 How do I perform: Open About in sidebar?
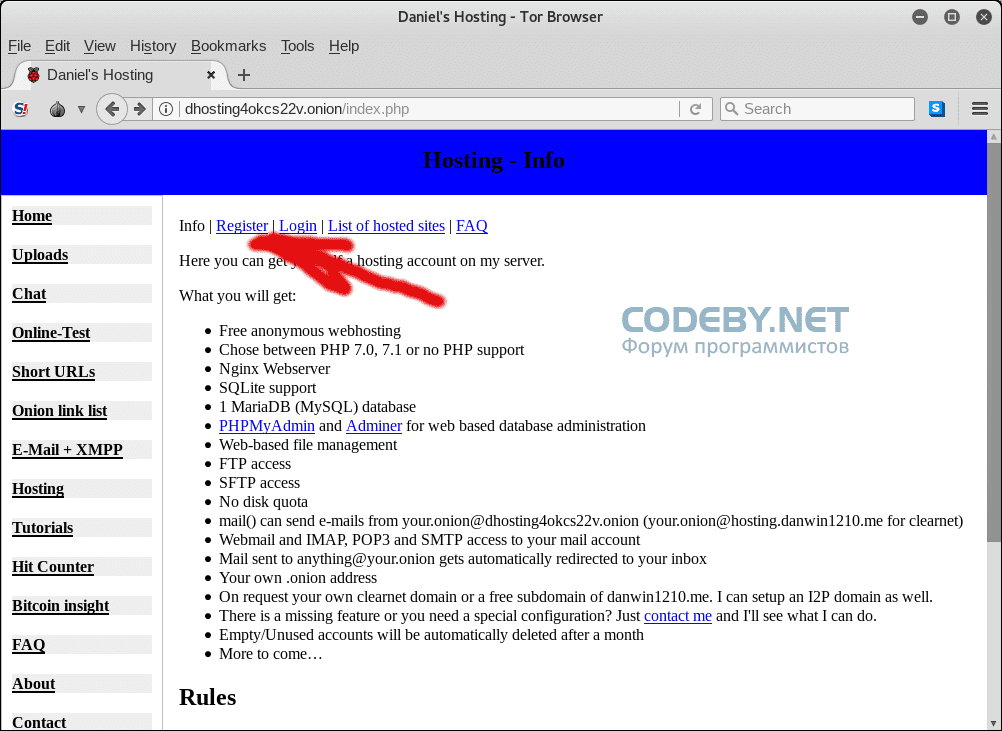pyautogui.click(x=34, y=684)
